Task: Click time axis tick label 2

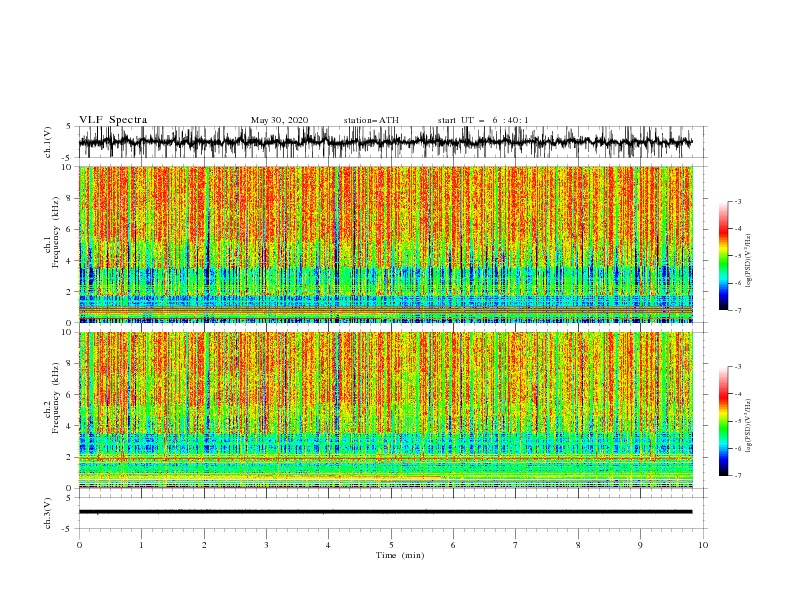Action: click(x=204, y=545)
